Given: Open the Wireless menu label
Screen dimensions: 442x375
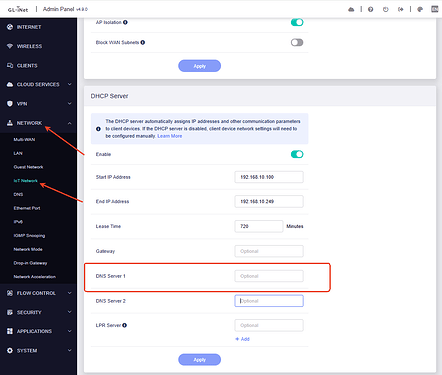Looking at the screenshot, I should [29, 46].
